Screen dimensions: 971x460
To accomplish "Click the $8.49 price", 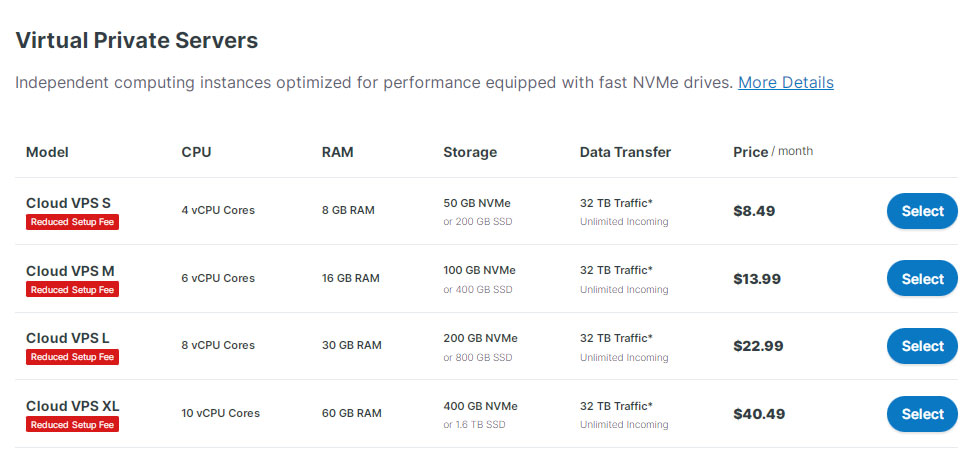I will pos(754,211).
